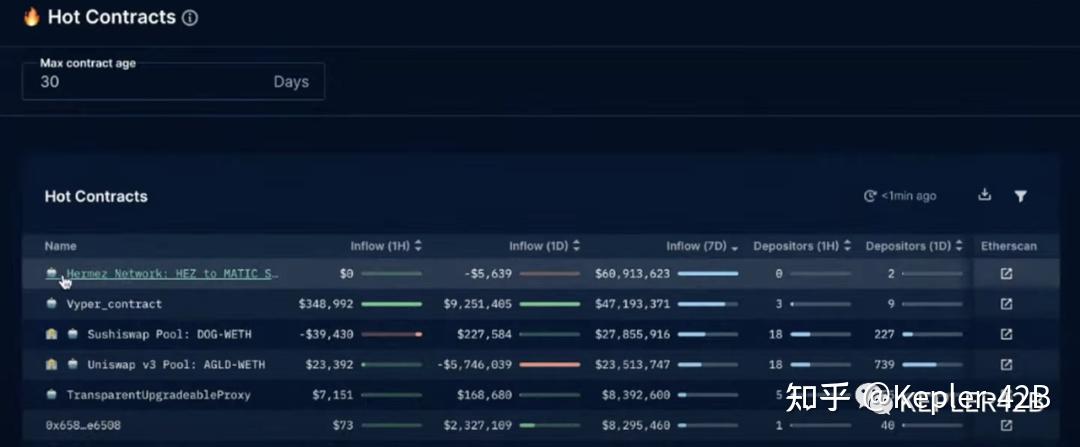Open Etherscan link for Sushiswap DOG-WETH row

(1006, 334)
